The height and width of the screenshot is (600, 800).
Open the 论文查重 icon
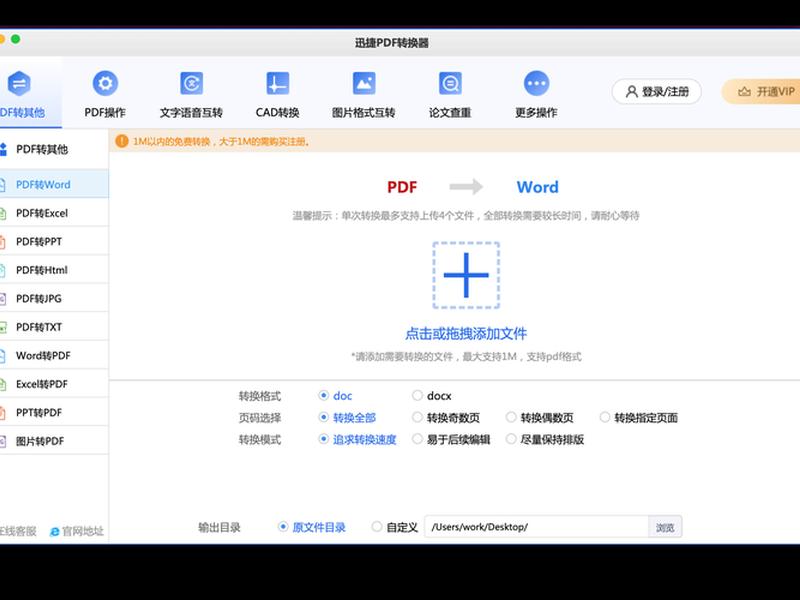point(450,83)
